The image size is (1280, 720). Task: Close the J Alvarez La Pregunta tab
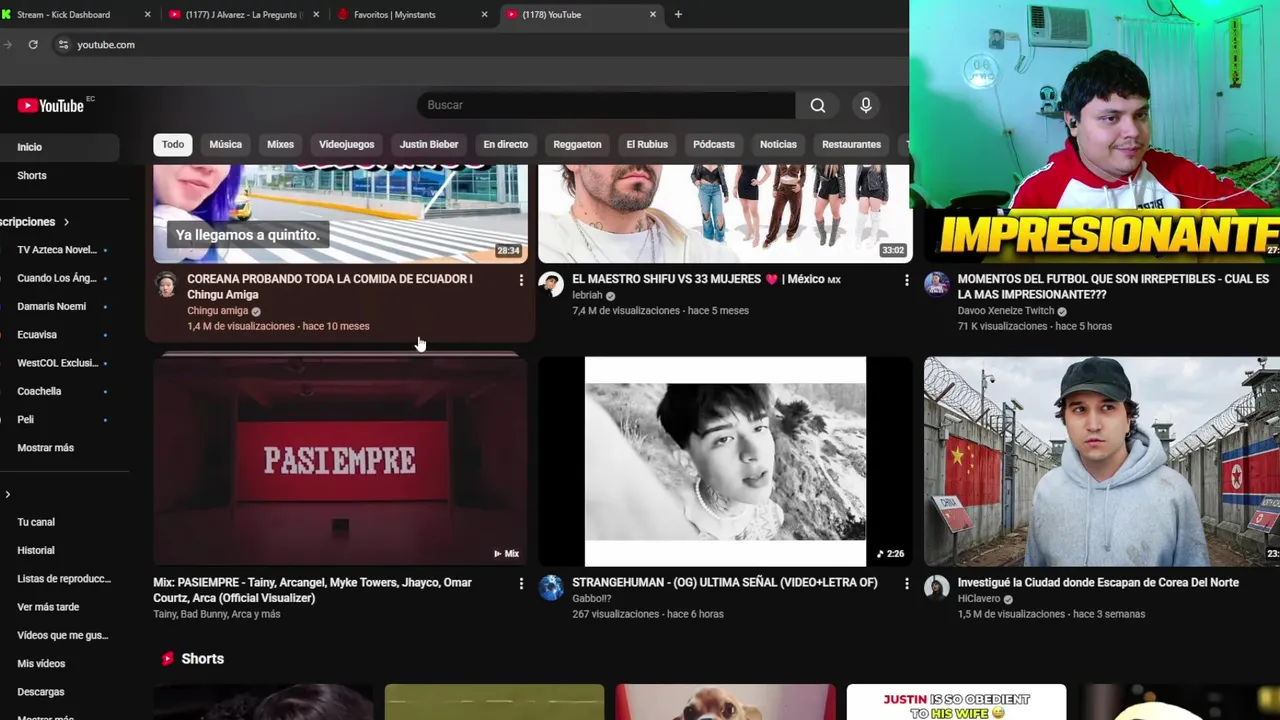317,14
